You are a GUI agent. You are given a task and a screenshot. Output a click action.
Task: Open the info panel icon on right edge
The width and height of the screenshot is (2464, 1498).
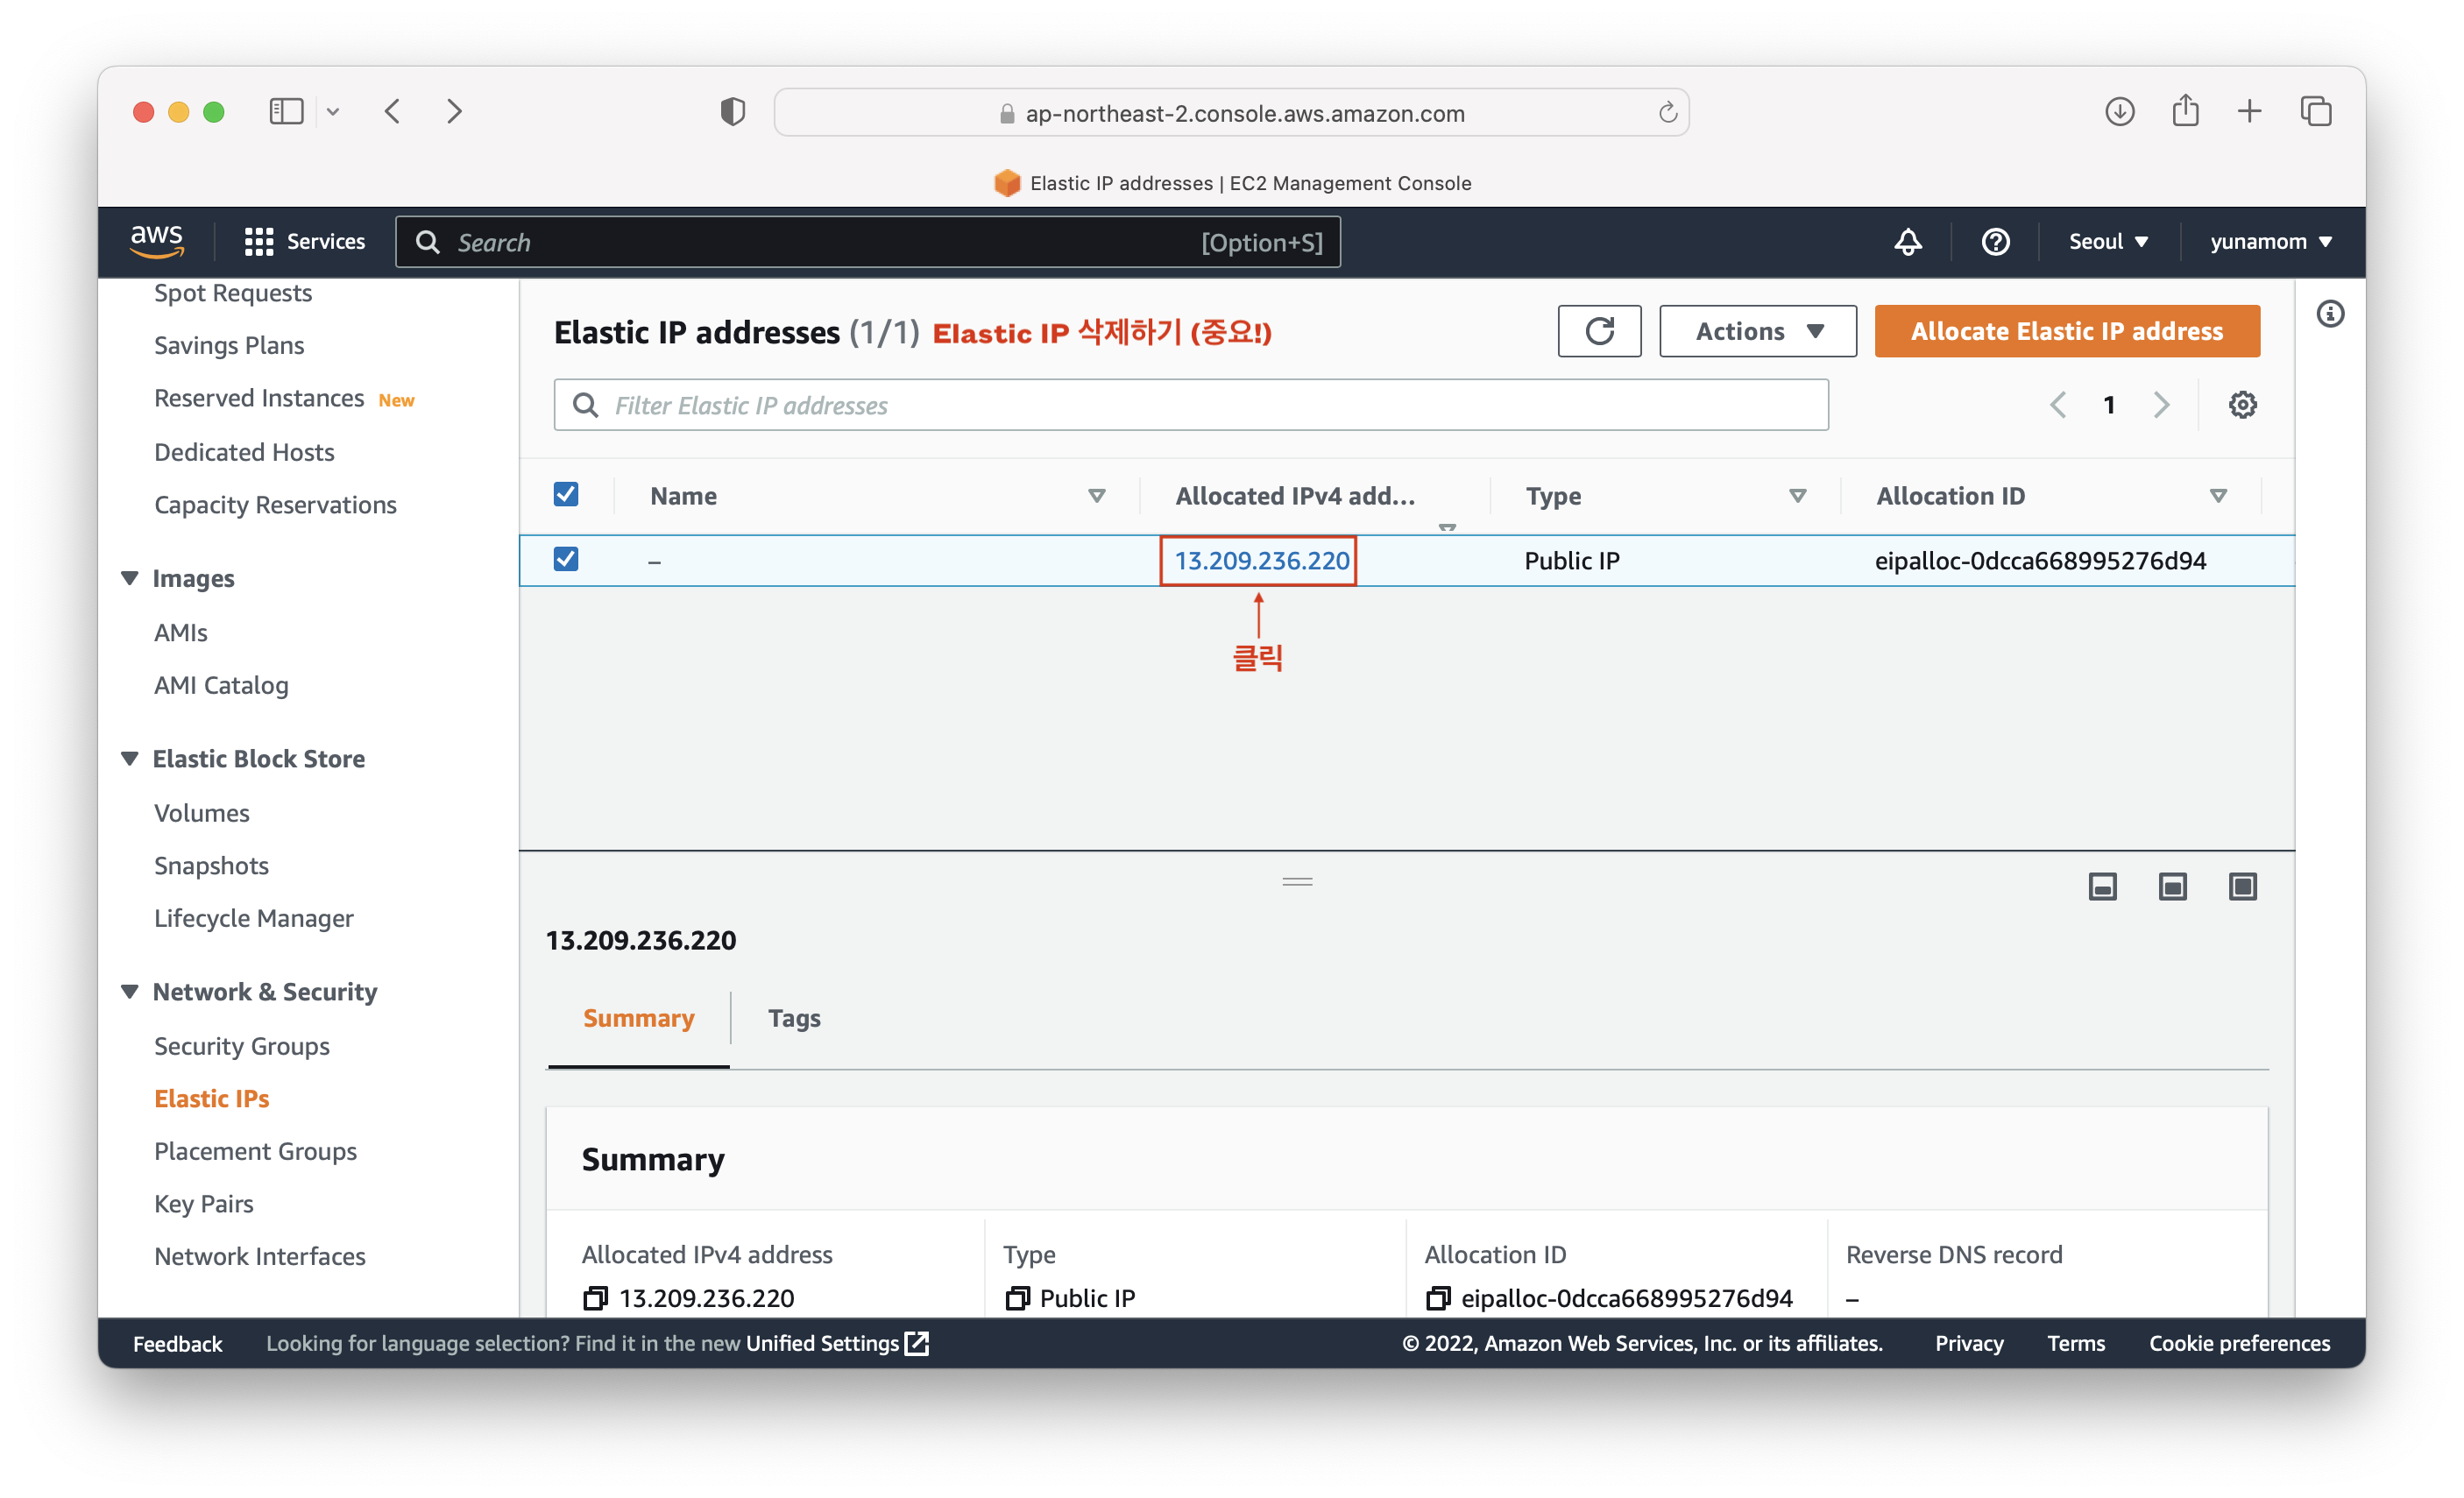tap(2329, 314)
